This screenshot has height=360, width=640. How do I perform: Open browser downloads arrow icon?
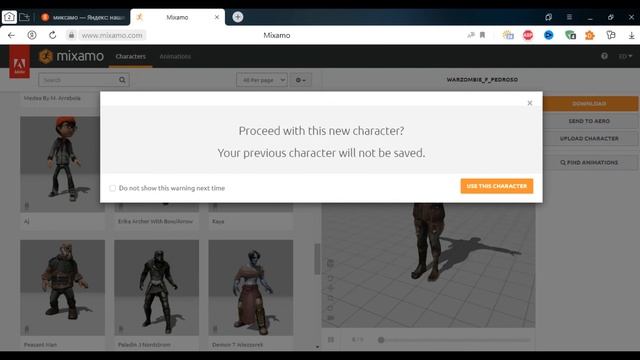pyautogui.click(x=631, y=36)
